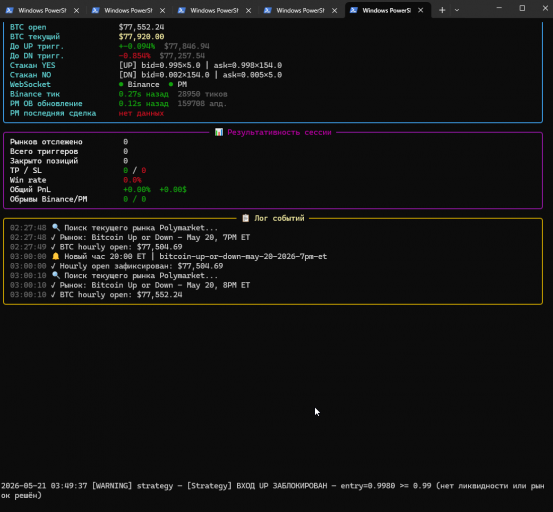This screenshot has width=553, height=512.
Task: Click the bar chart icon in session header
Action: (x=219, y=132)
